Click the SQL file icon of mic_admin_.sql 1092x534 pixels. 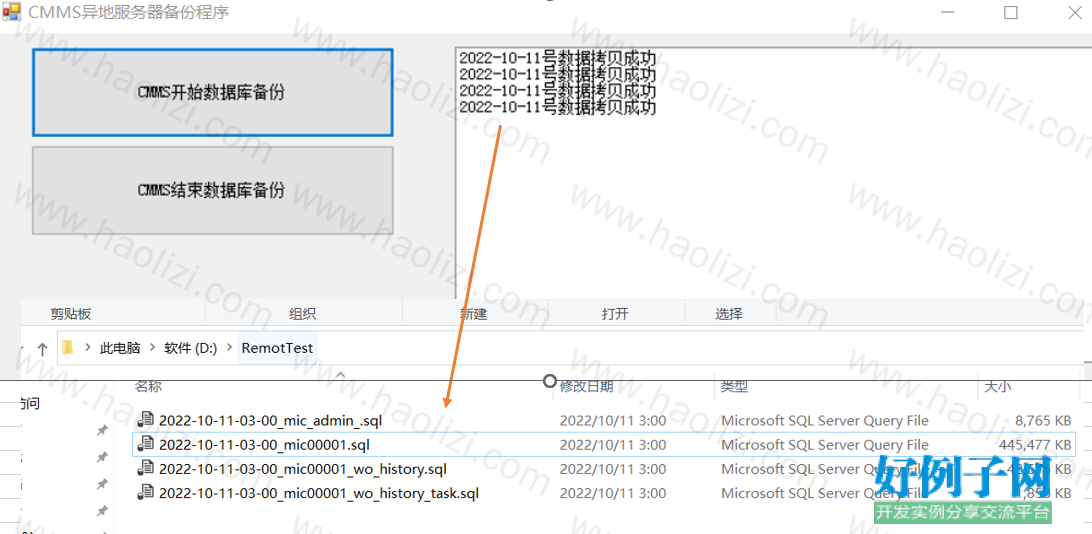pos(146,420)
